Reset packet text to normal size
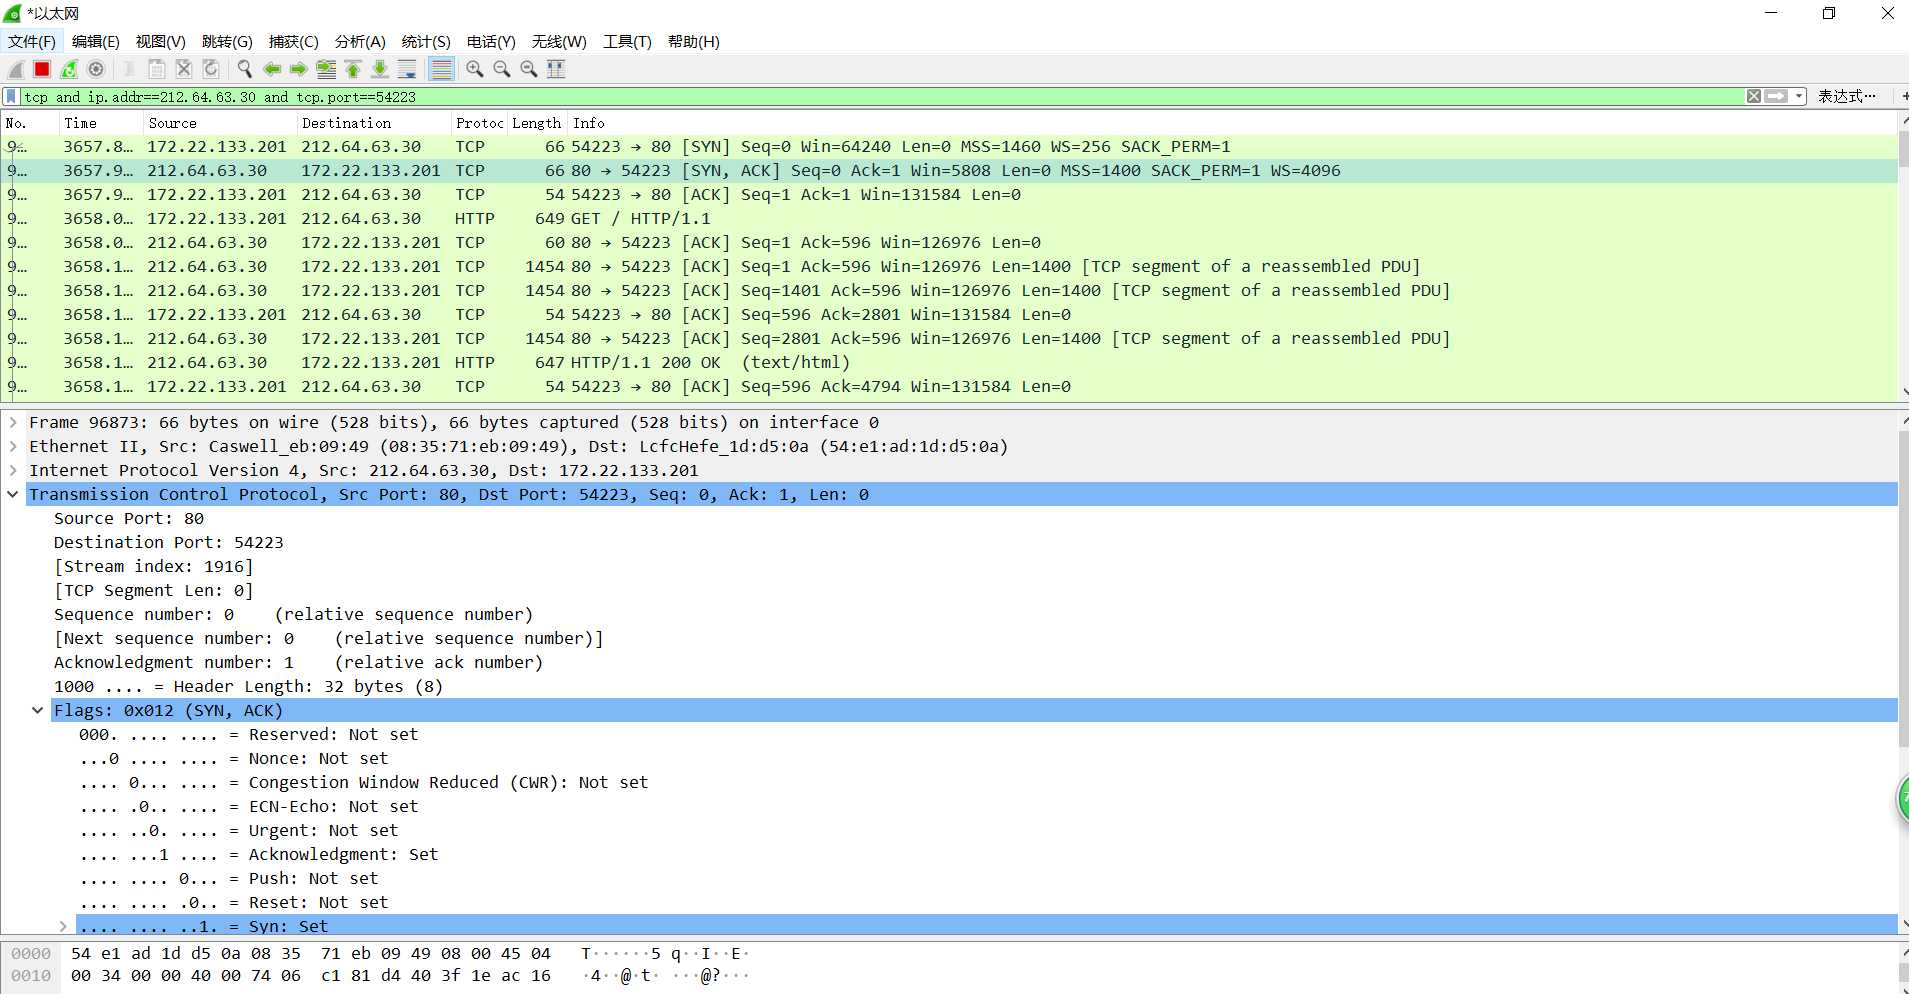This screenshot has height=994, width=1909. [529, 69]
